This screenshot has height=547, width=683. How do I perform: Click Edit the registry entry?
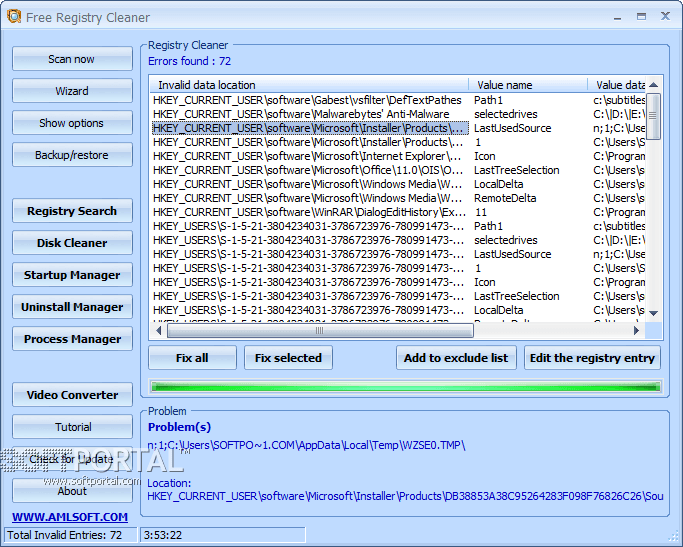point(592,358)
